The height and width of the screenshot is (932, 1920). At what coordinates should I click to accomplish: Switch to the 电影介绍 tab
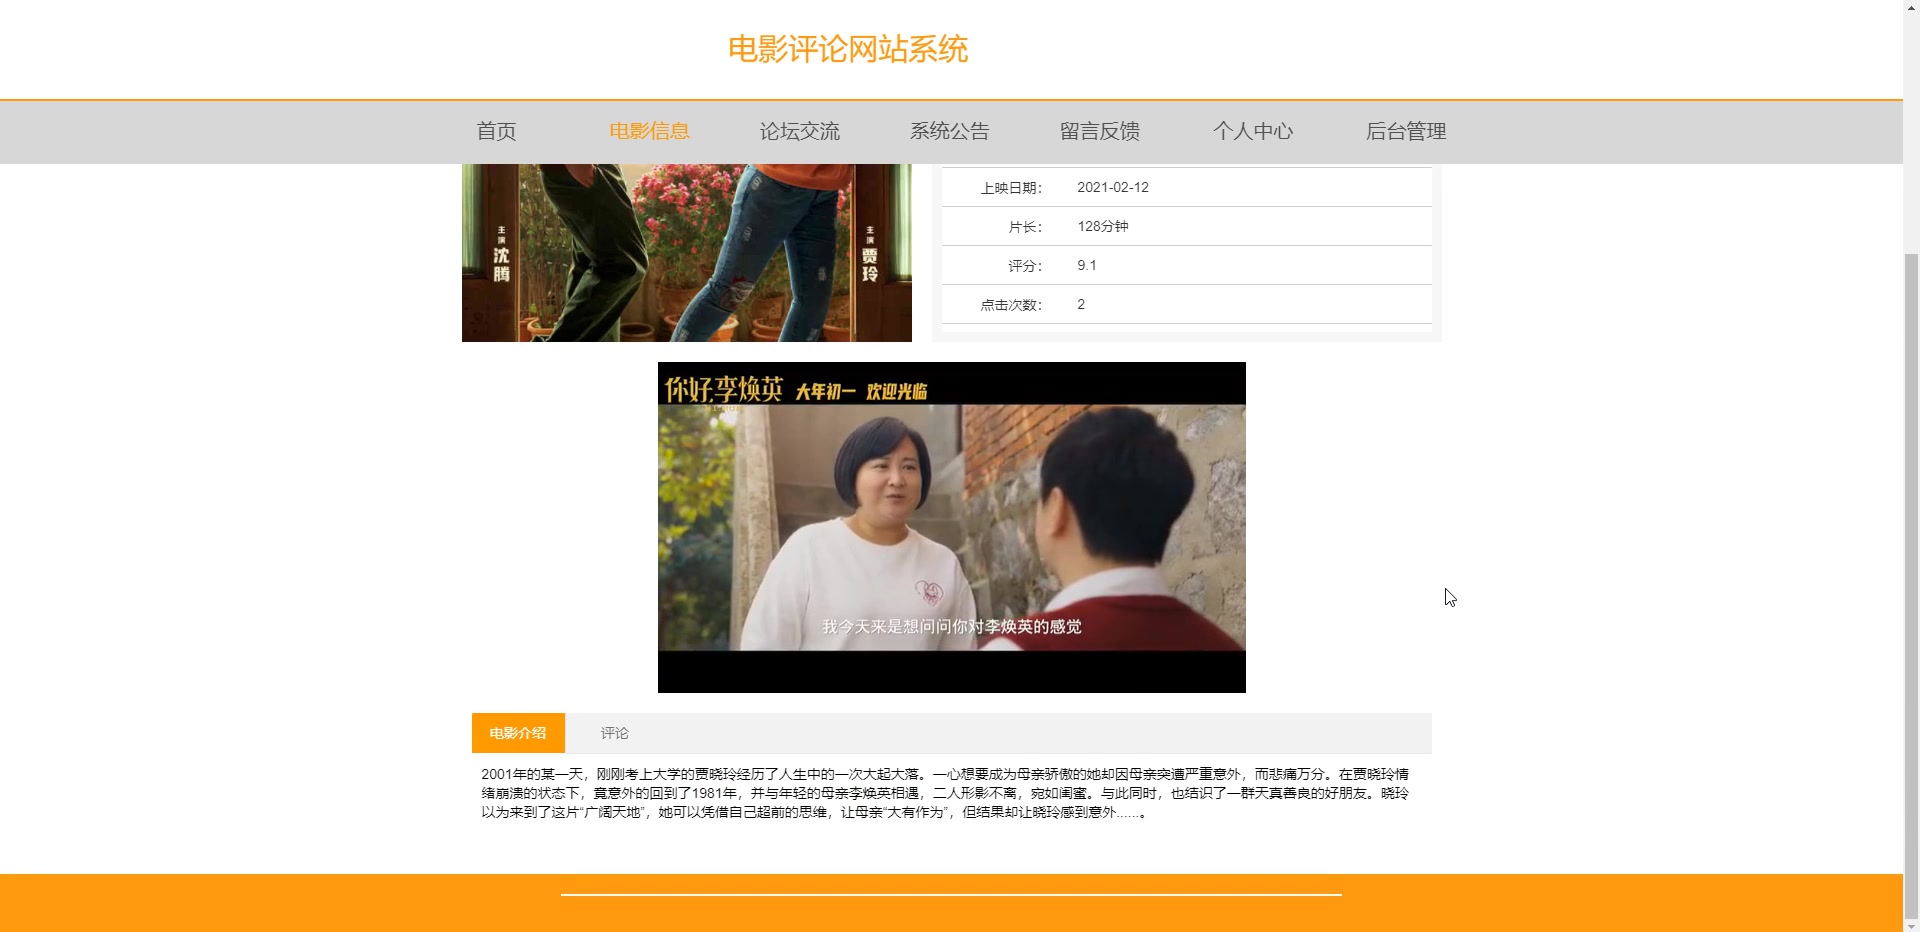coord(518,733)
